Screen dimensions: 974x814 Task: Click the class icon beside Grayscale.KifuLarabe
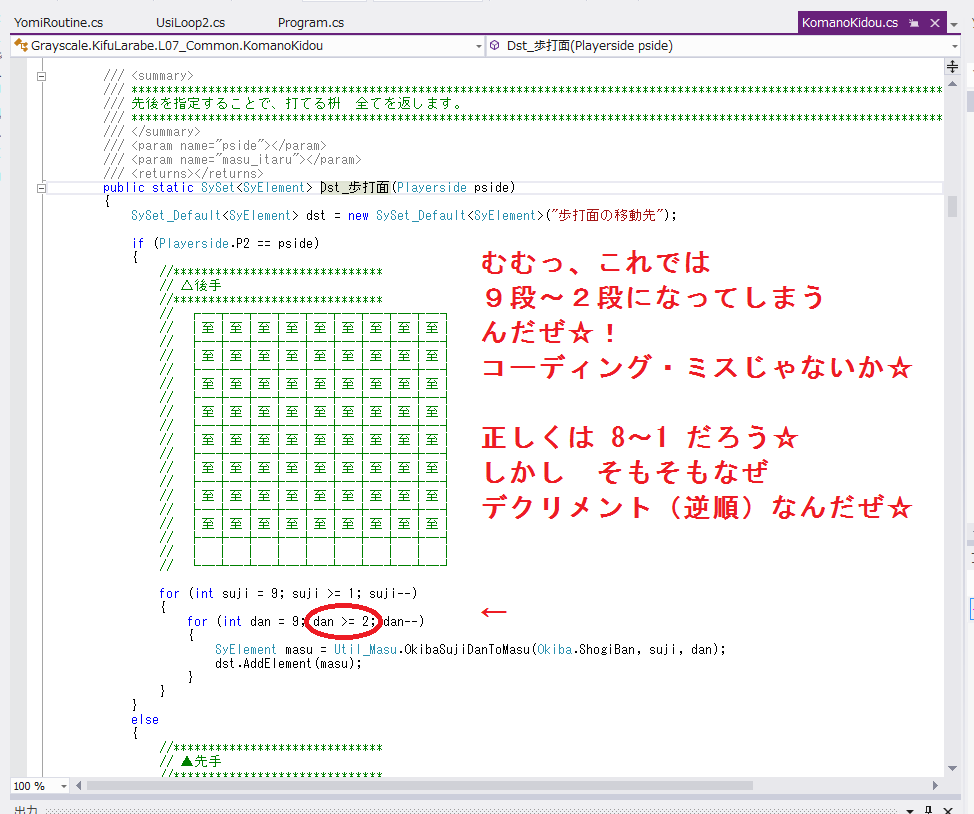tap(21, 45)
